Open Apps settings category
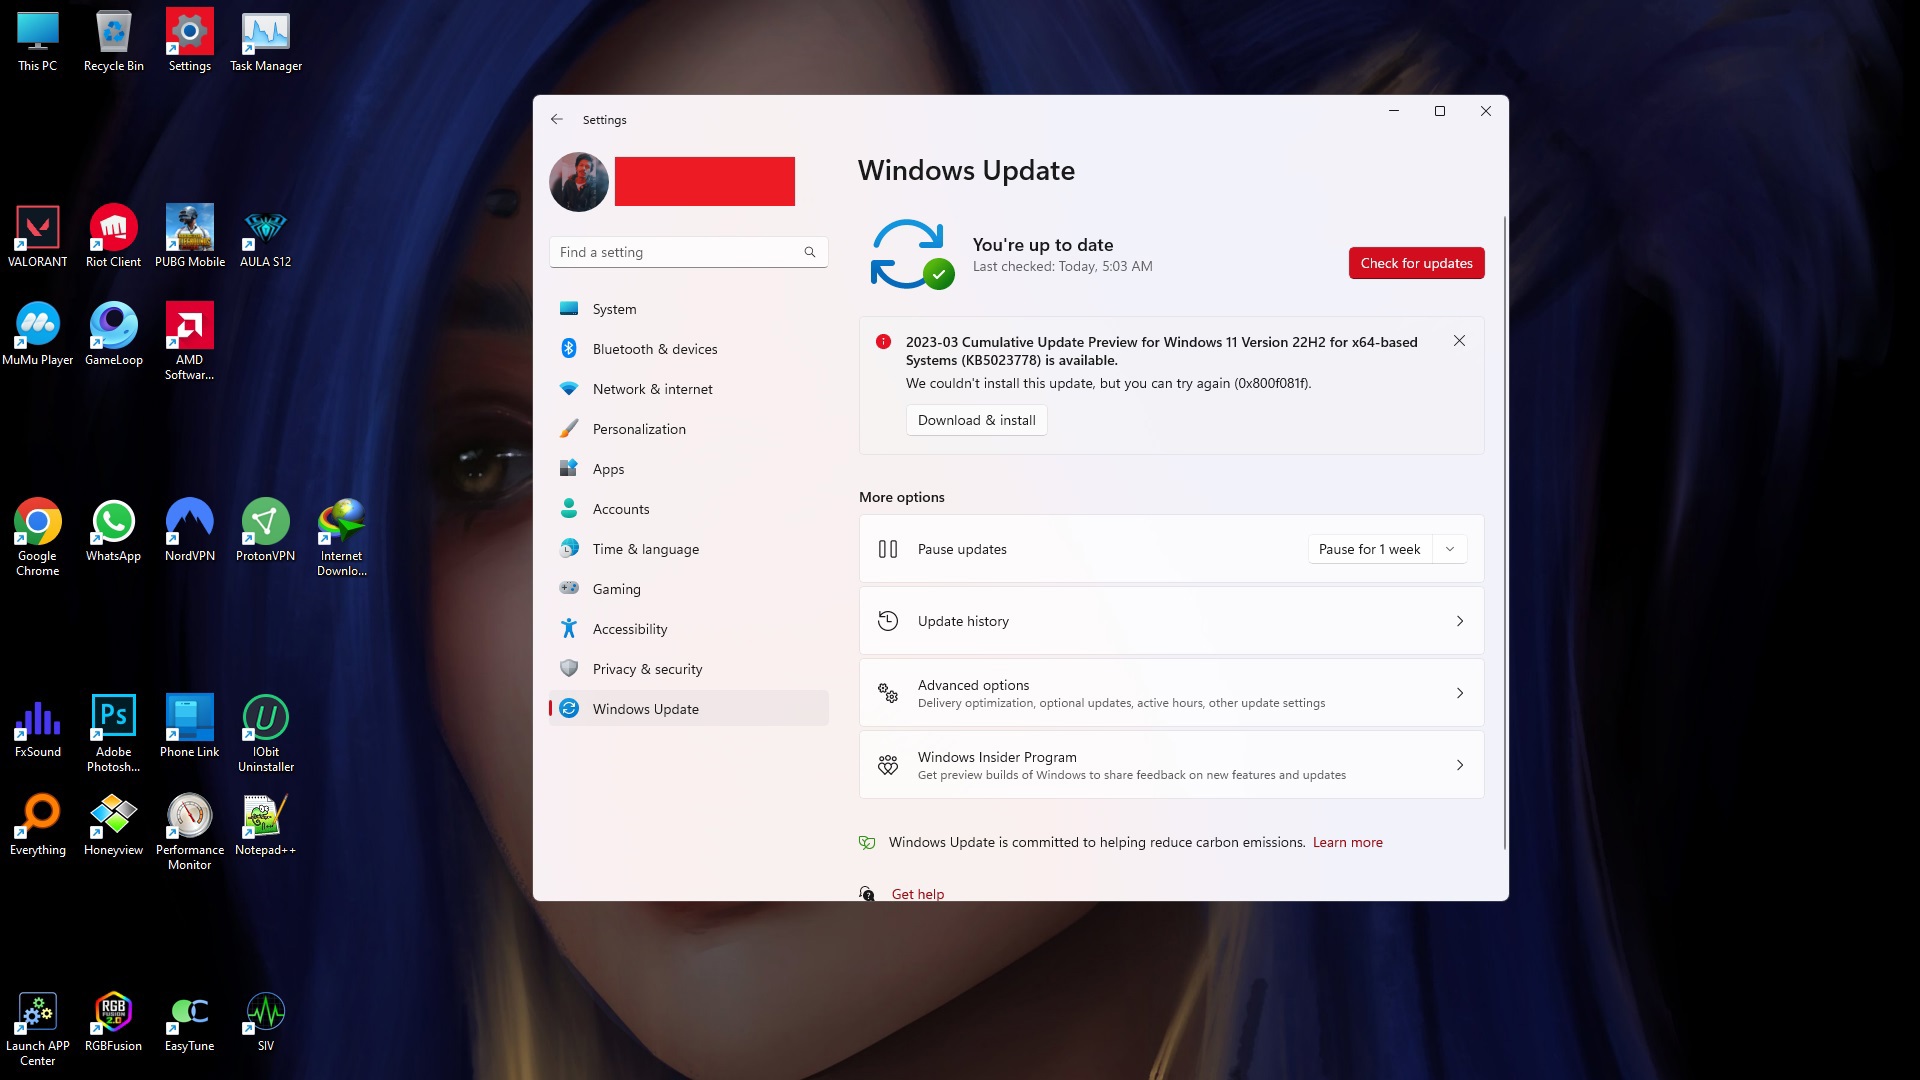This screenshot has width=1920, height=1080. click(689, 469)
